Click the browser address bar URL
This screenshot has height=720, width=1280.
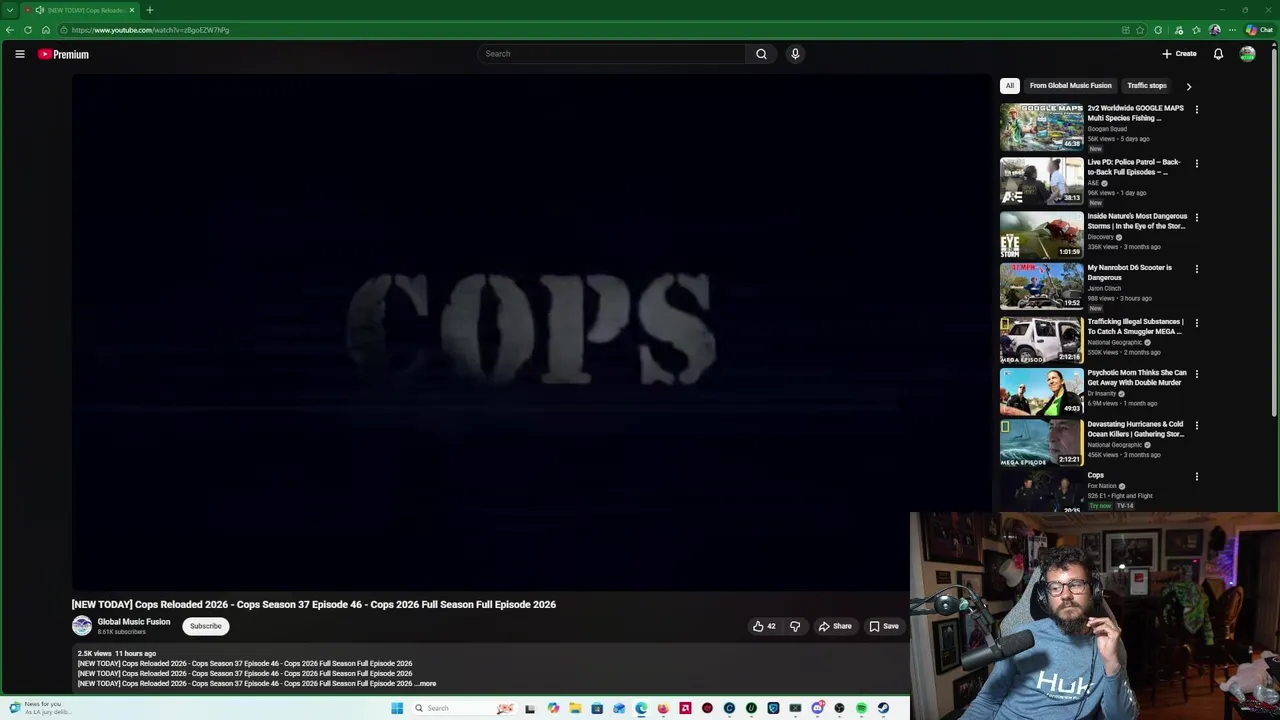pyautogui.click(x=150, y=30)
